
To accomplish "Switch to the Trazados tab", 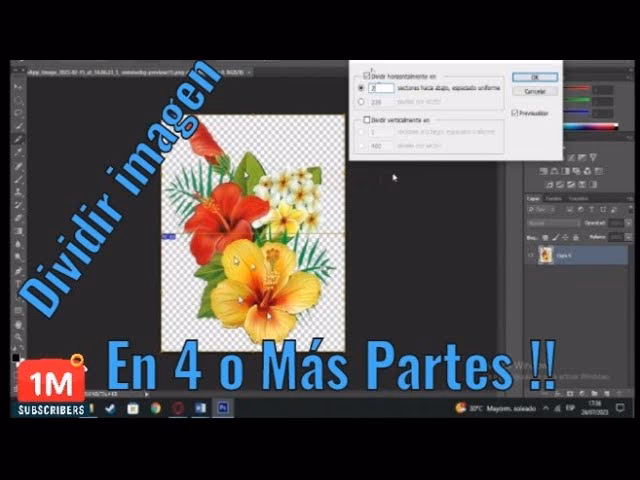I will tap(578, 198).
